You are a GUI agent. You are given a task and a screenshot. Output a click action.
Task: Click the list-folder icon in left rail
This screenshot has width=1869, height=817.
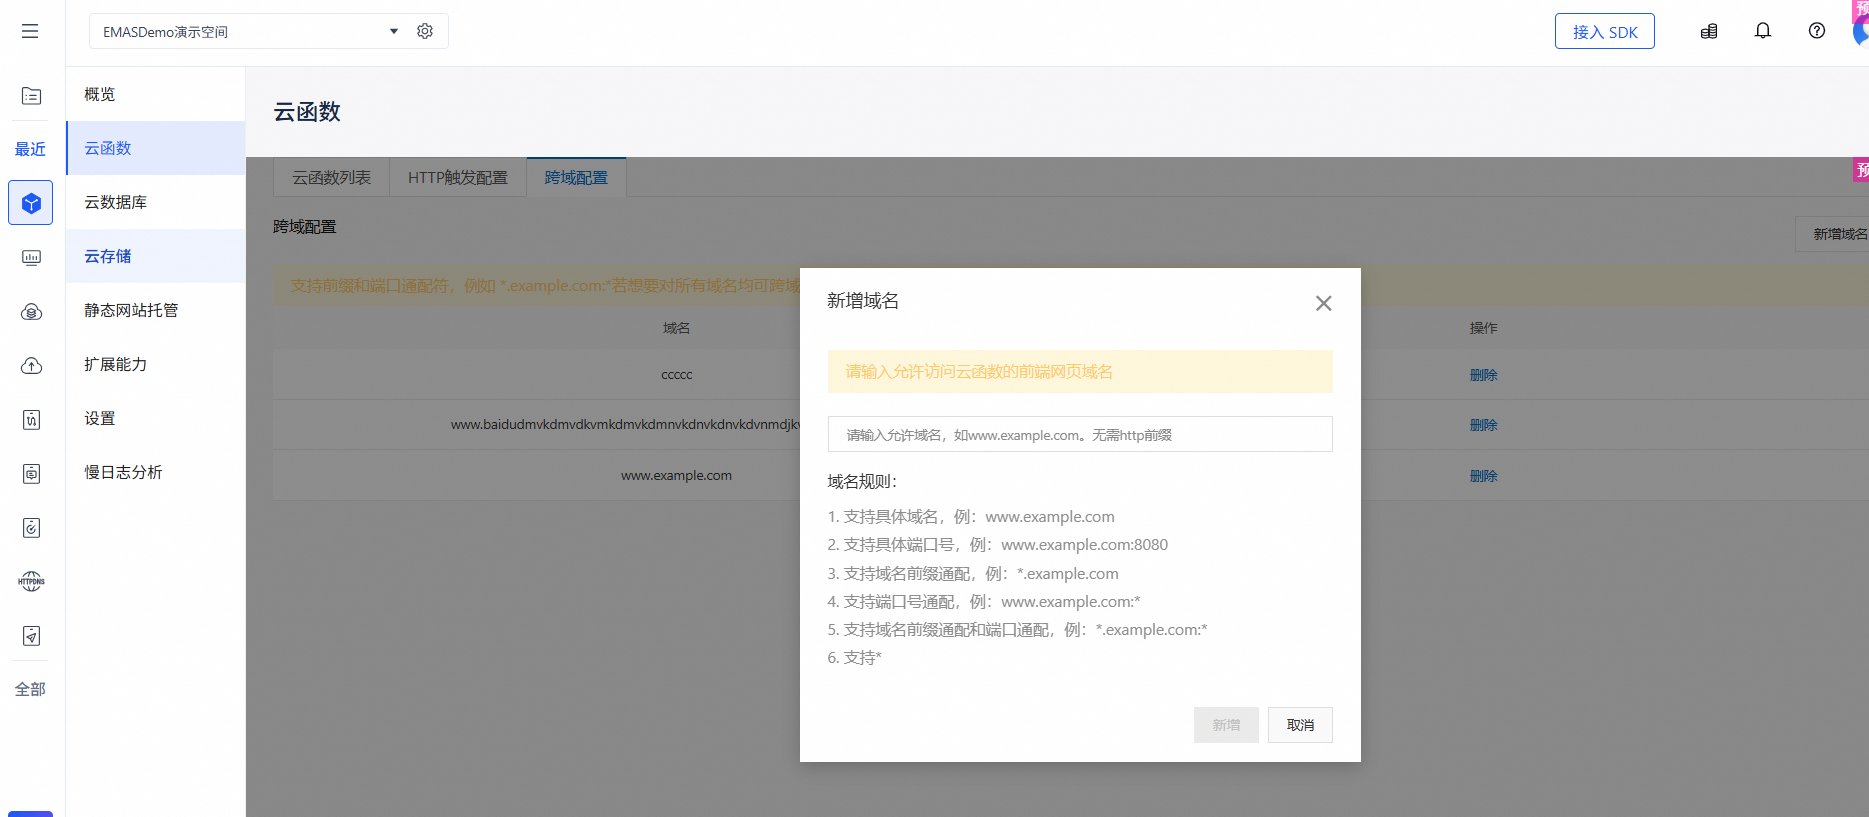tap(31, 95)
